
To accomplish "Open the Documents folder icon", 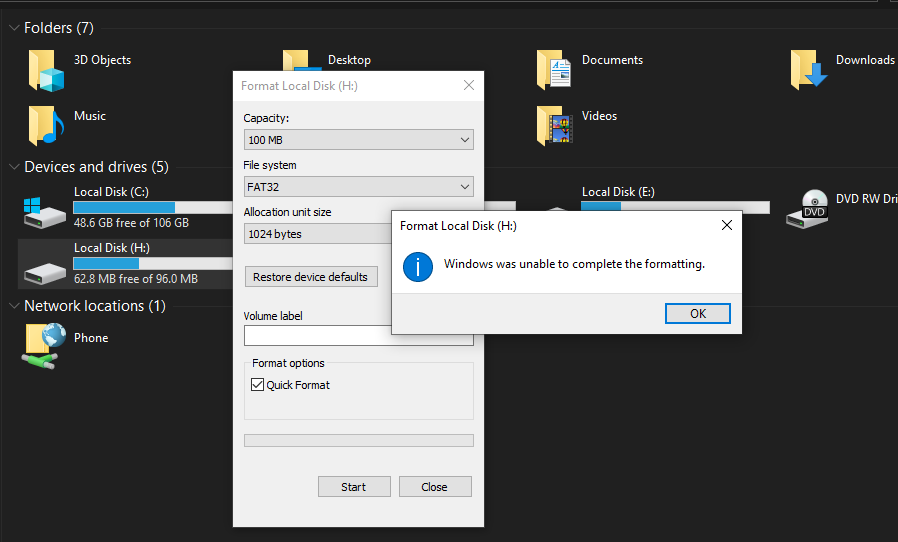I will tap(554, 70).
